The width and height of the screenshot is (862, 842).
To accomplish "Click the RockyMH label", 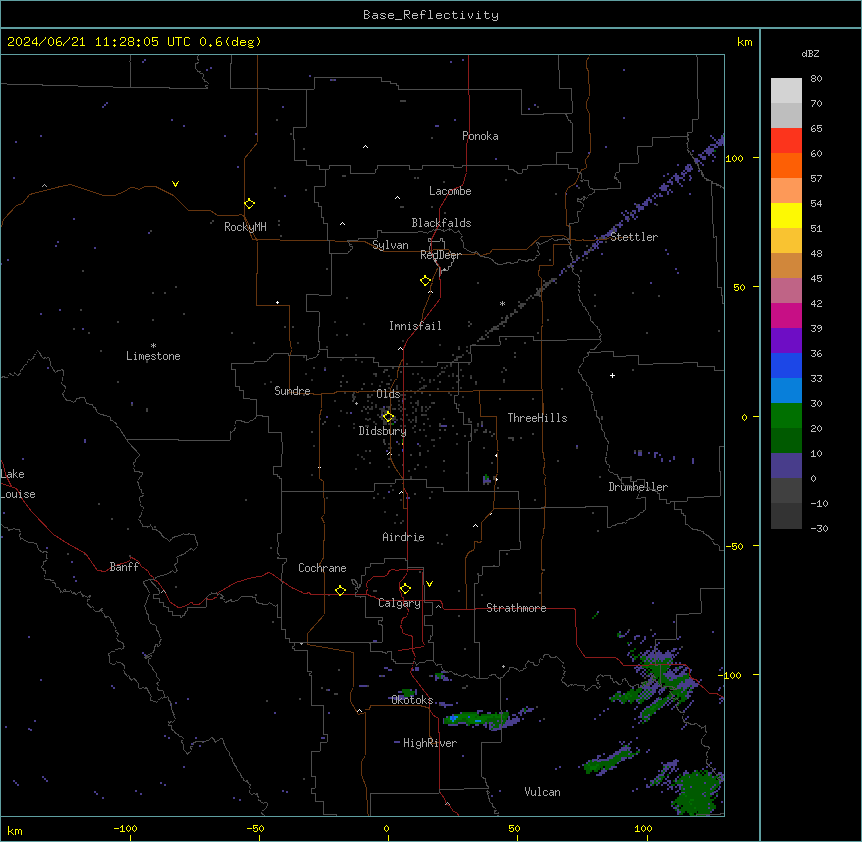I will [245, 227].
